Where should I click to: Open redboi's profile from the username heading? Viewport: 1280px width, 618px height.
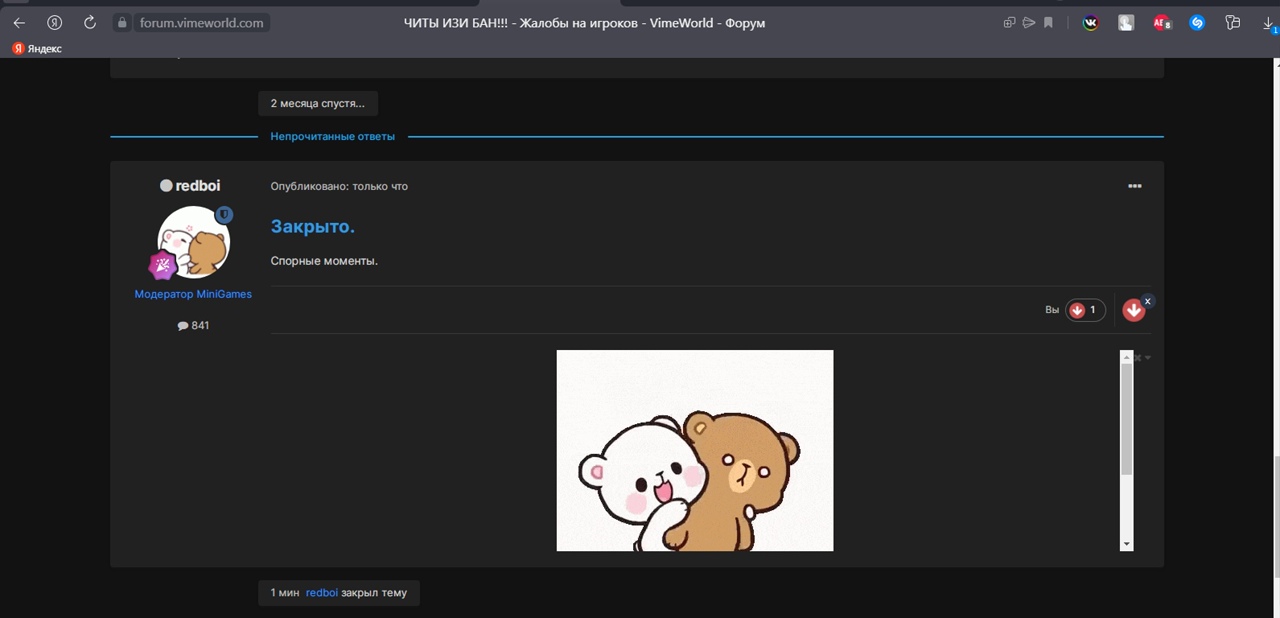click(x=198, y=186)
